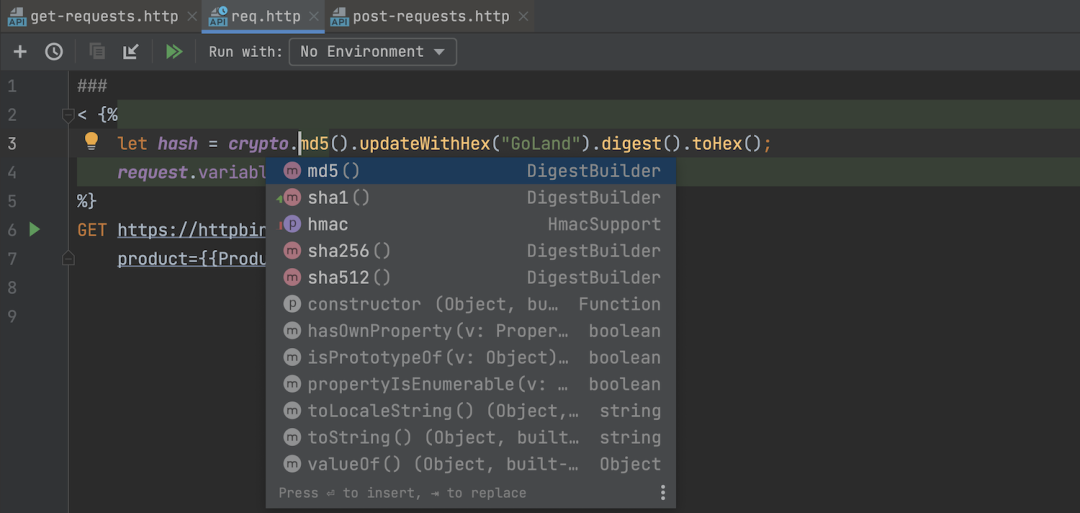Viewport: 1080px width, 513px height.
Task: Run all requests with double-arrow icon
Action: 174,52
